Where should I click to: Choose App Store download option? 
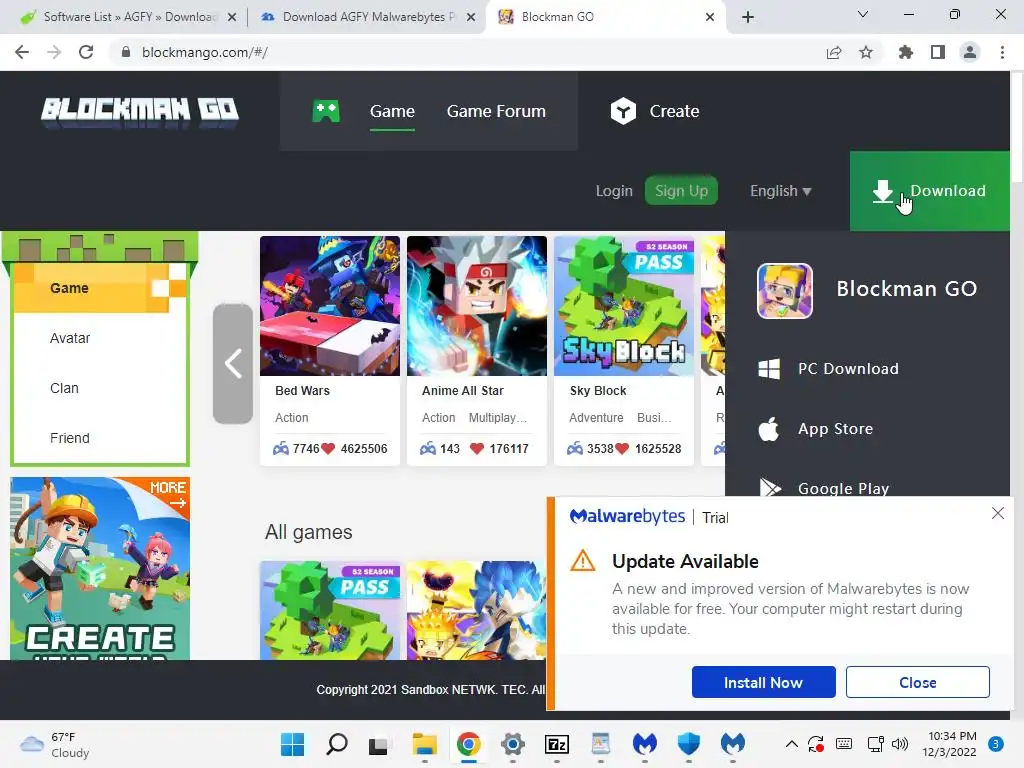835,428
